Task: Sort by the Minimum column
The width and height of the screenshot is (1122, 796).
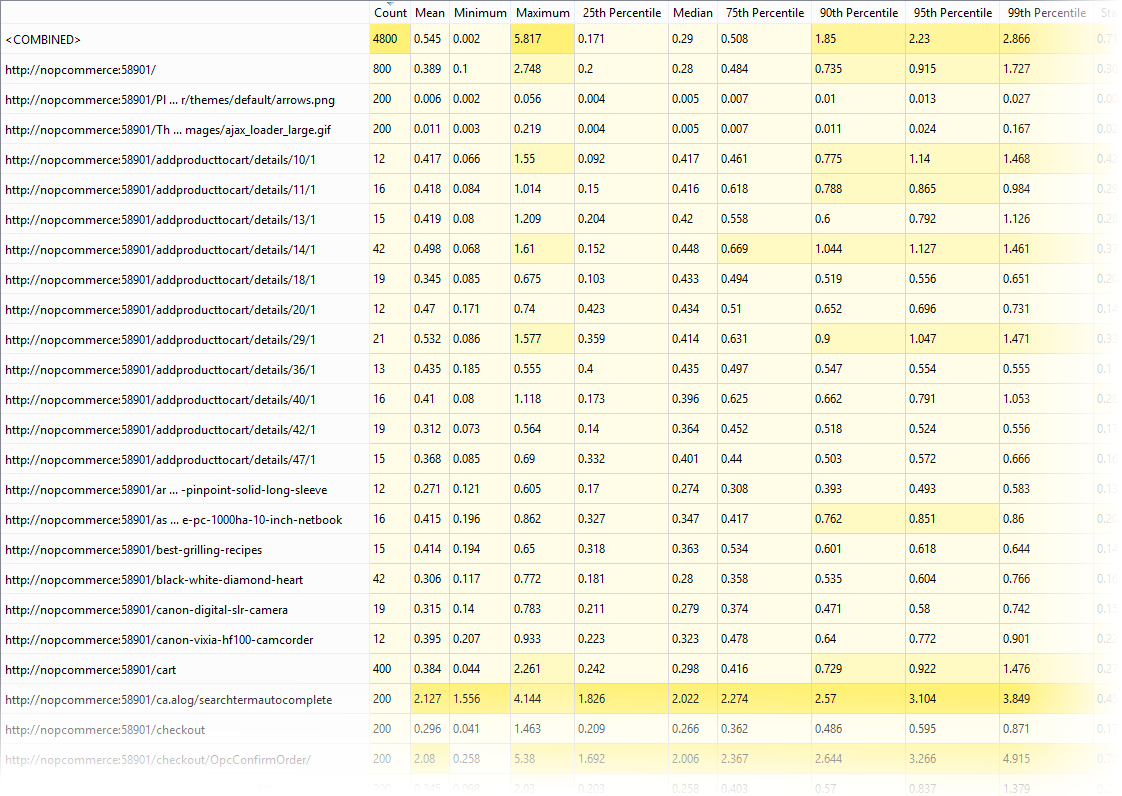Action: pyautogui.click(x=480, y=13)
